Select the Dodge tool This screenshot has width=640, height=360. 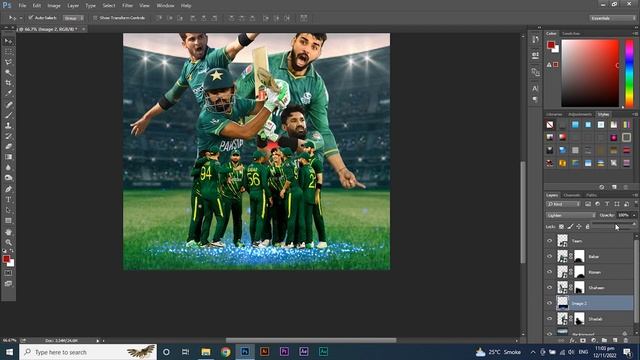pos(8,178)
